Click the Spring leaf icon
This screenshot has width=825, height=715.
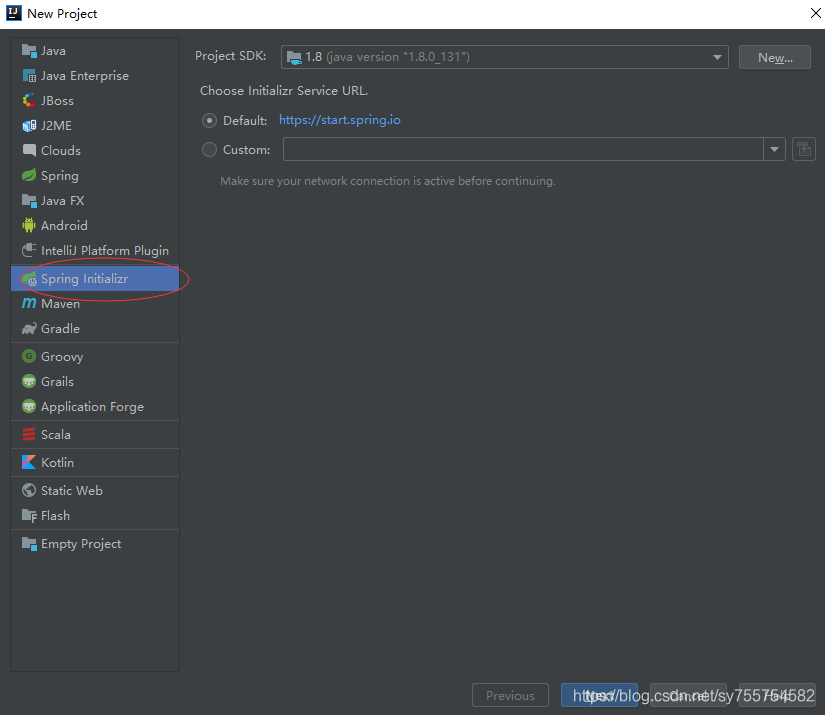click(29, 175)
